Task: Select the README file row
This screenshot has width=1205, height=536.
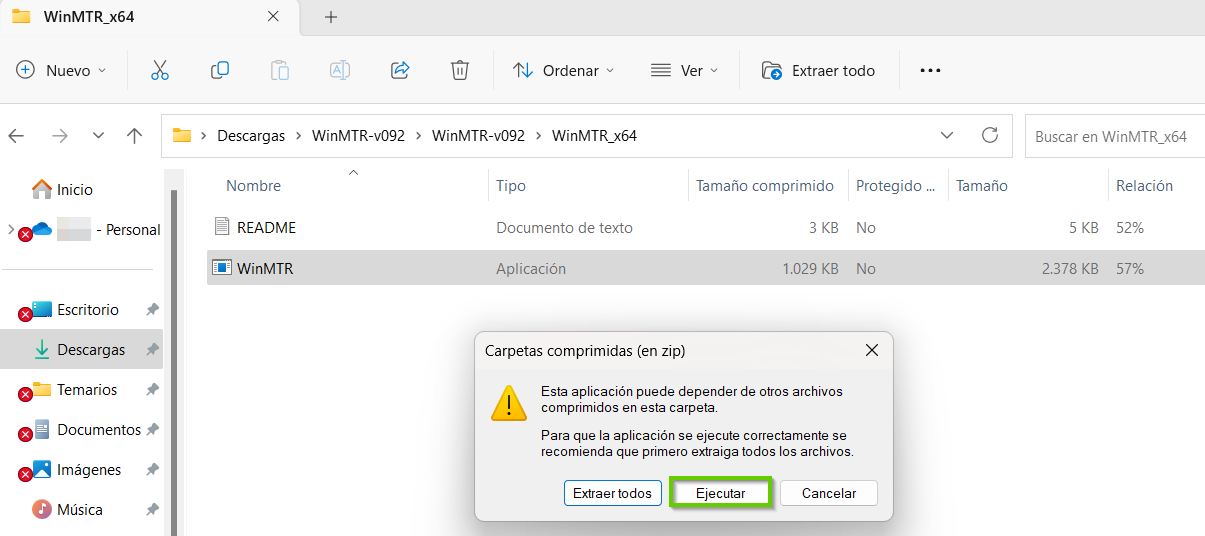Action: [x=705, y=227]
